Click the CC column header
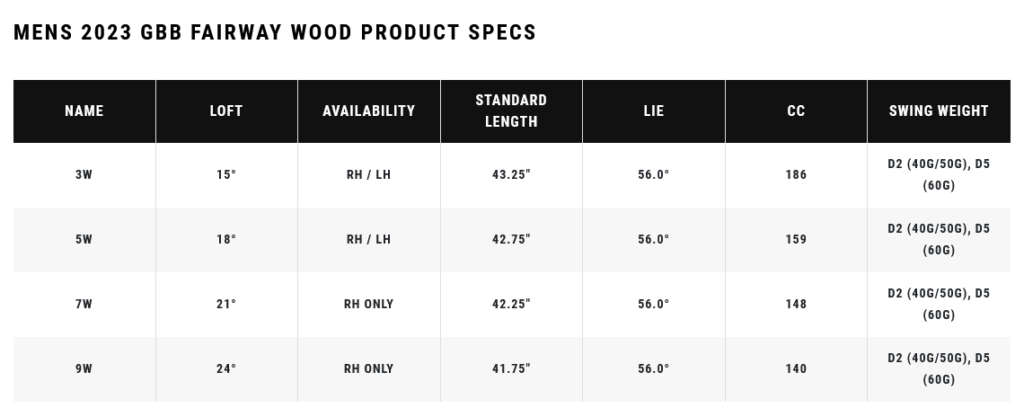 point(796,111)
